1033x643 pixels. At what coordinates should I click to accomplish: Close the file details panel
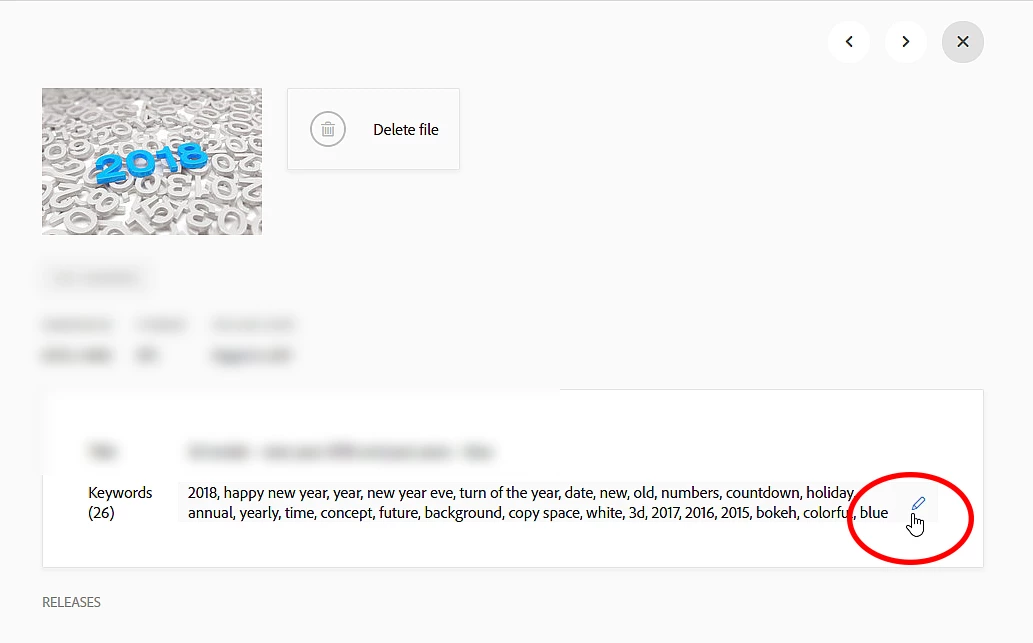point(963,42)
